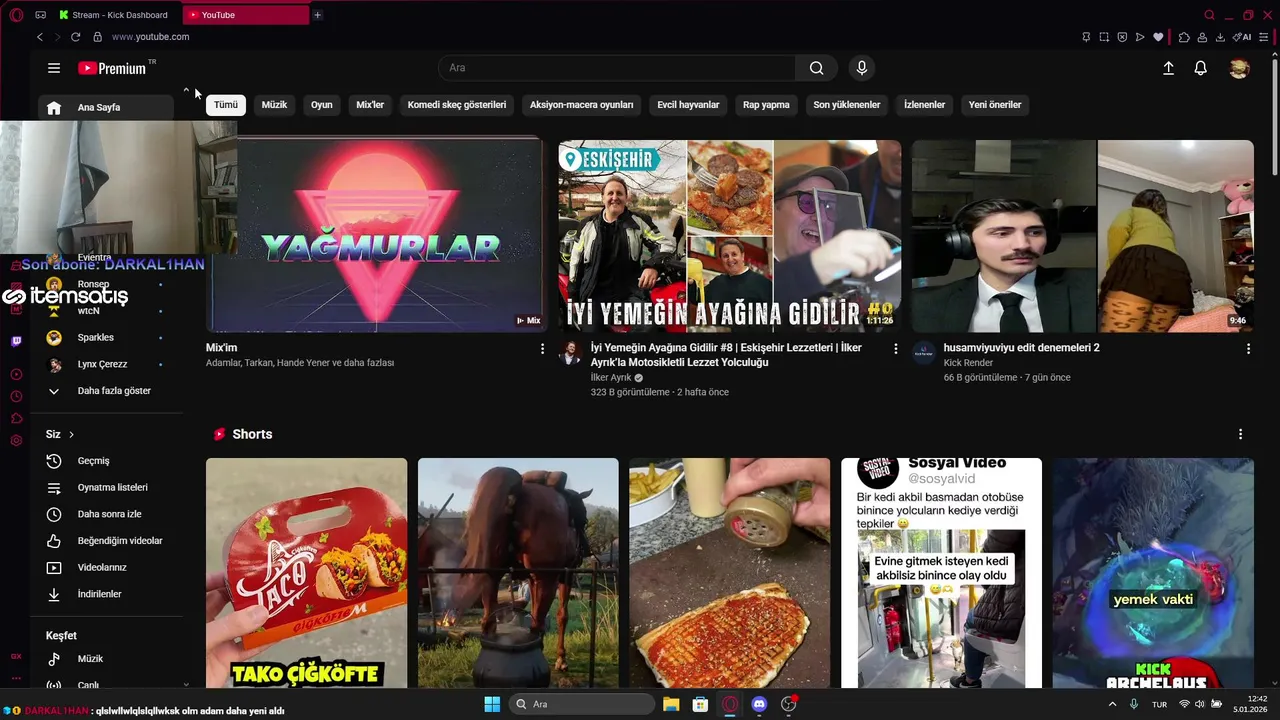Open the YouTube hamburger guide menu
Viewport: 1280px width, 720px height.
point(54,68)
